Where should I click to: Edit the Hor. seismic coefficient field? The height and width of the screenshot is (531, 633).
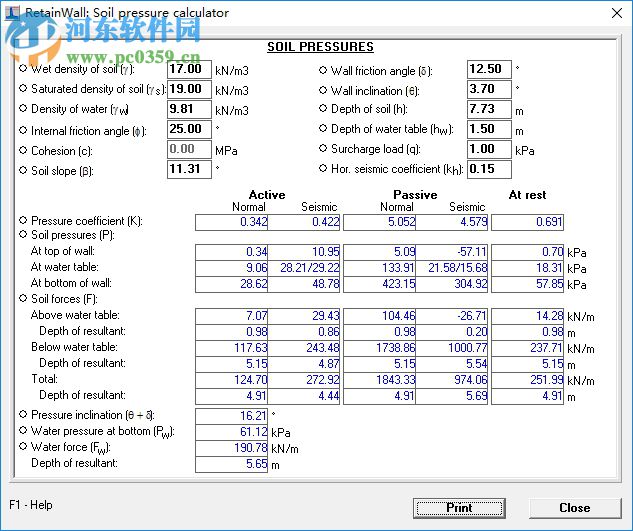point(489,169)
